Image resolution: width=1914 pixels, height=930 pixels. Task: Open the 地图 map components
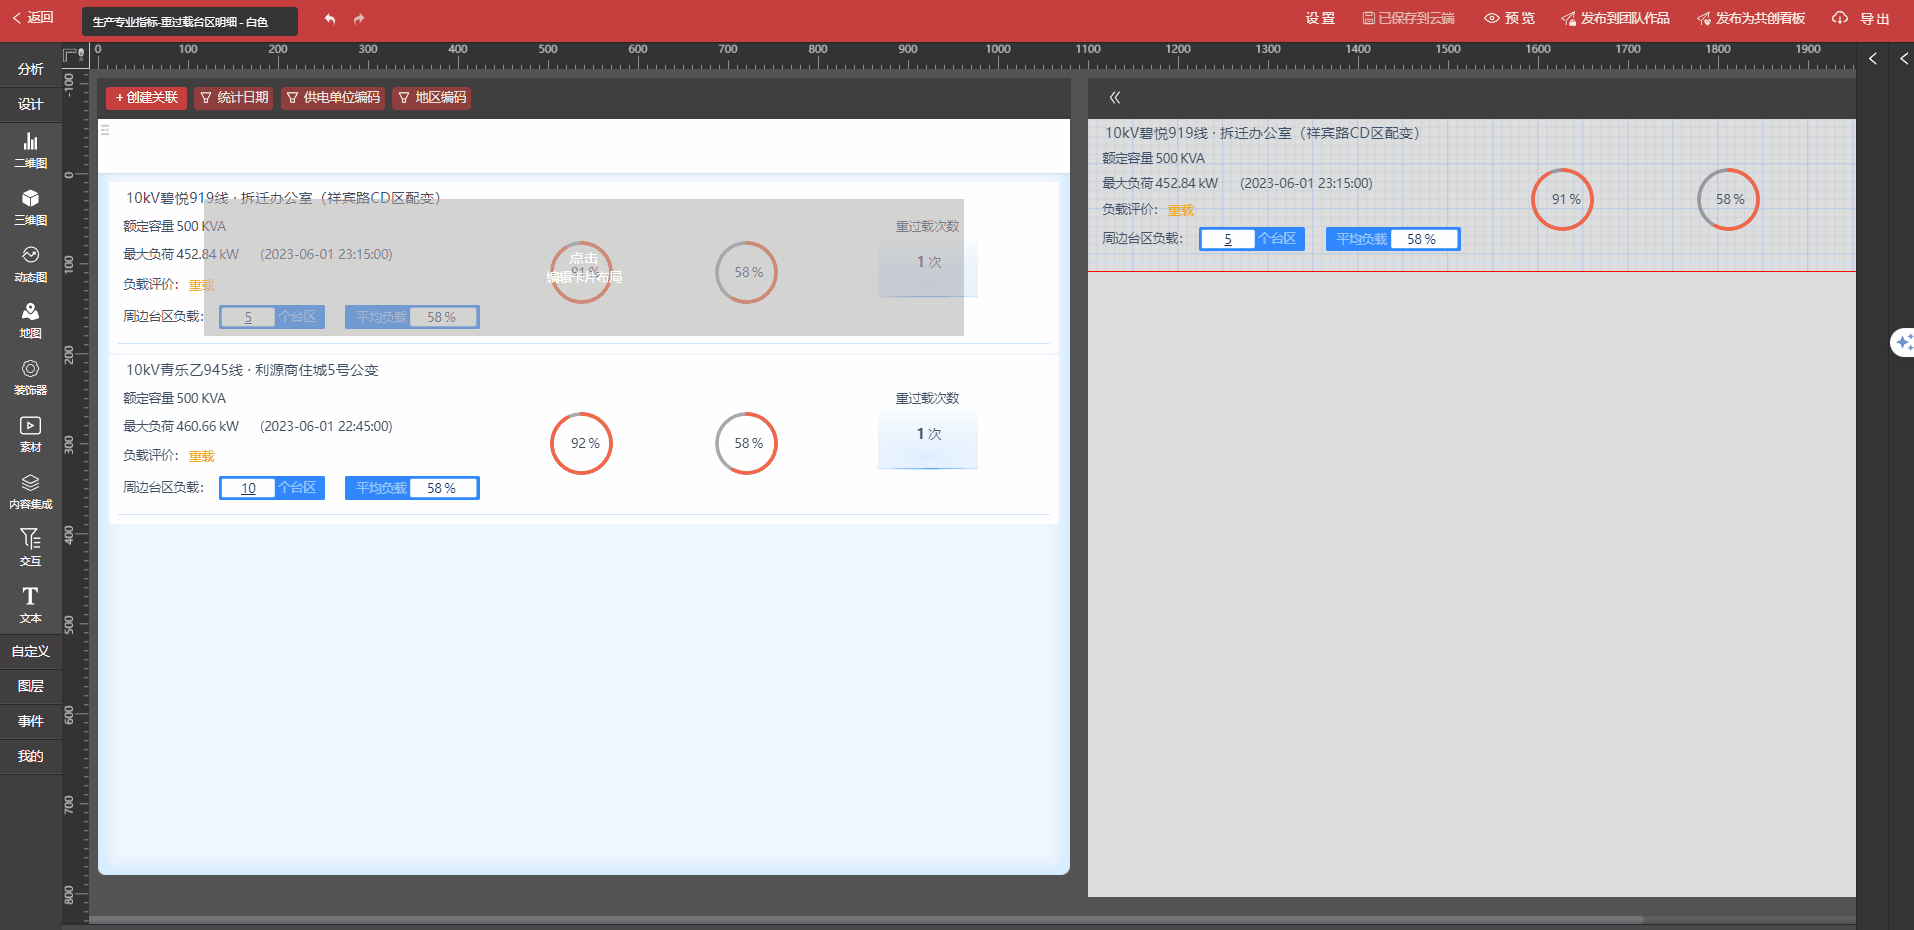click(x=30, y=320)
